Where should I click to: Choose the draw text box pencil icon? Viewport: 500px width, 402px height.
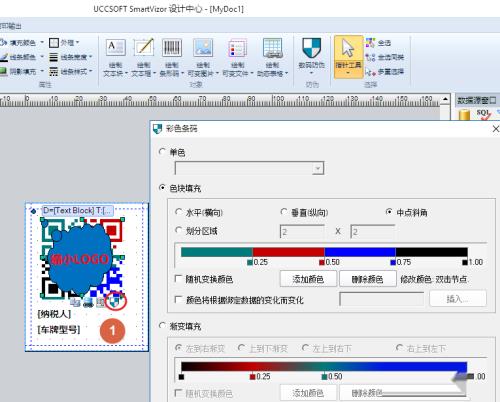point(144,48)
